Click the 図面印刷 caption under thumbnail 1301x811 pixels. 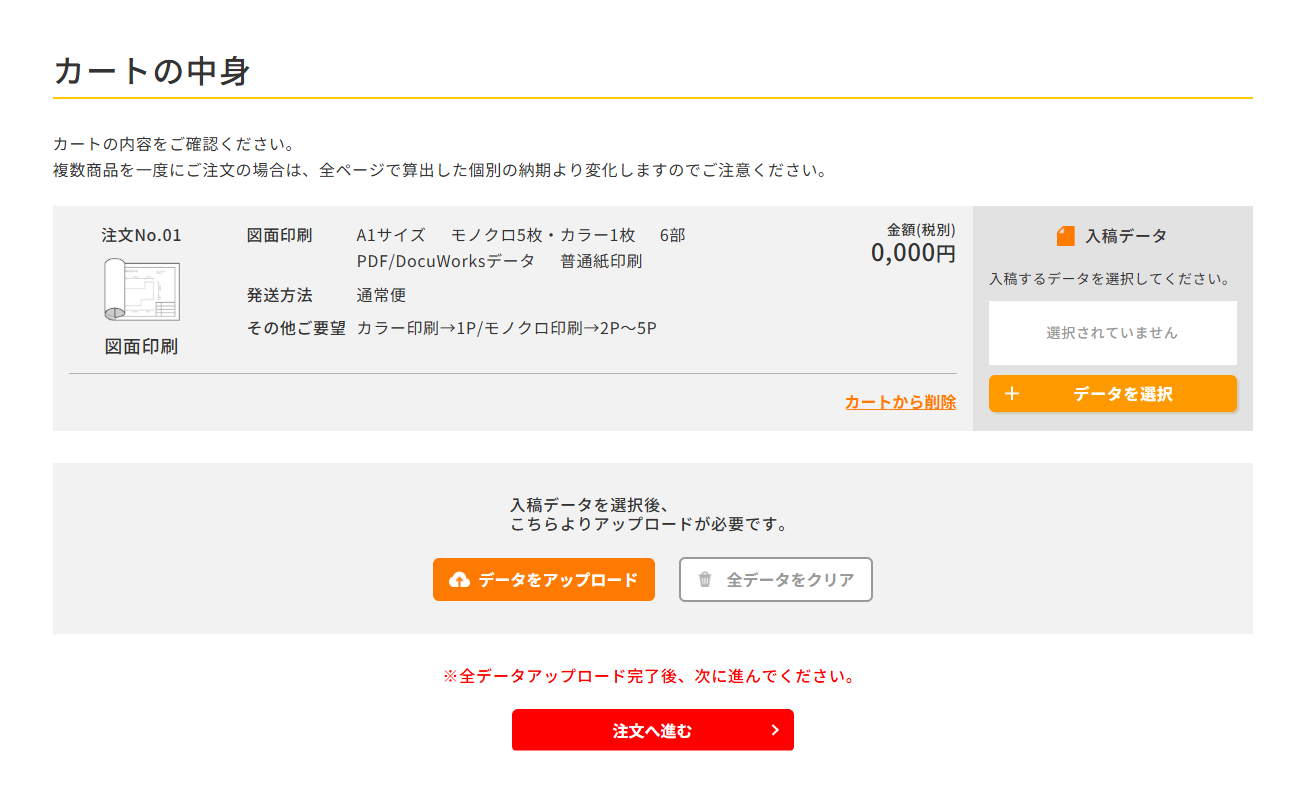pyautogui.click(x=142, y=347)
